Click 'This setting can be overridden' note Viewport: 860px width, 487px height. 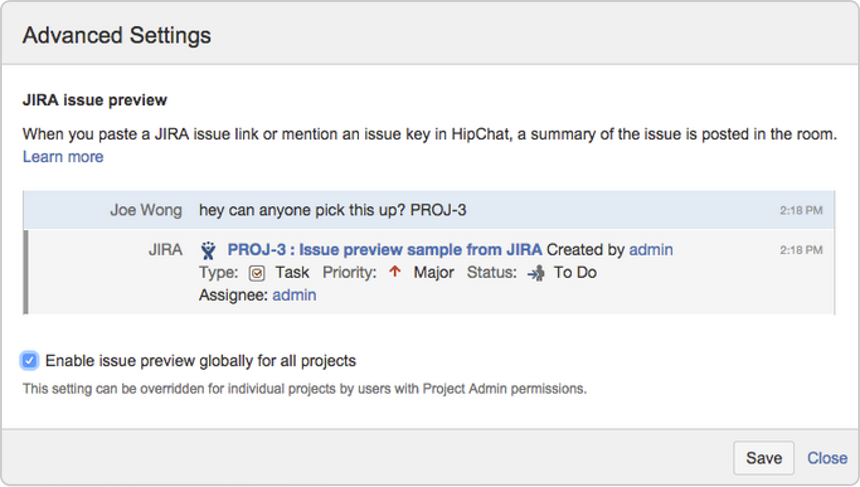(x=304, y=389)
